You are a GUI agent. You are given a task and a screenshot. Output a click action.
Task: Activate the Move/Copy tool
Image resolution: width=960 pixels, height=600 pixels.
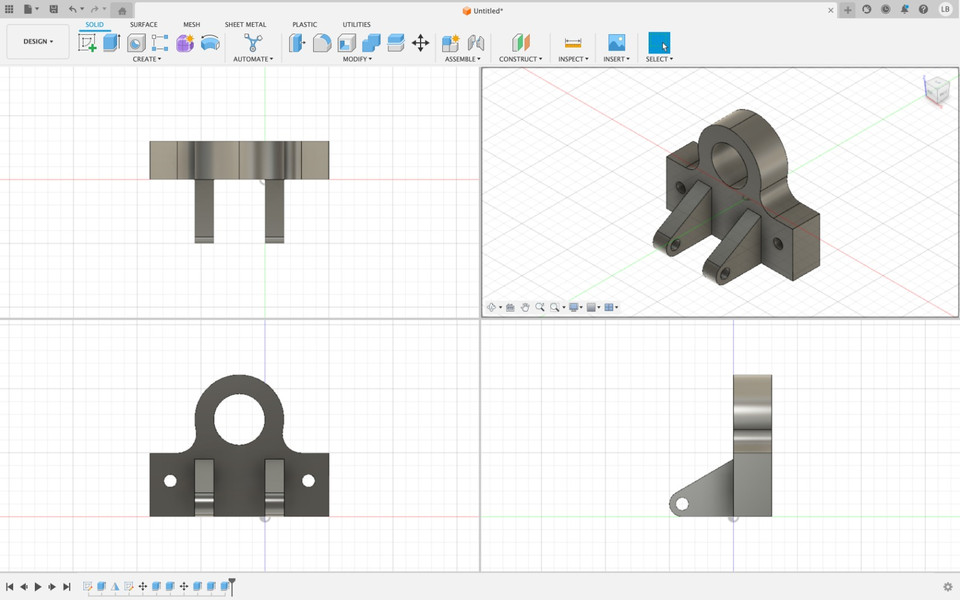point(420,42)
